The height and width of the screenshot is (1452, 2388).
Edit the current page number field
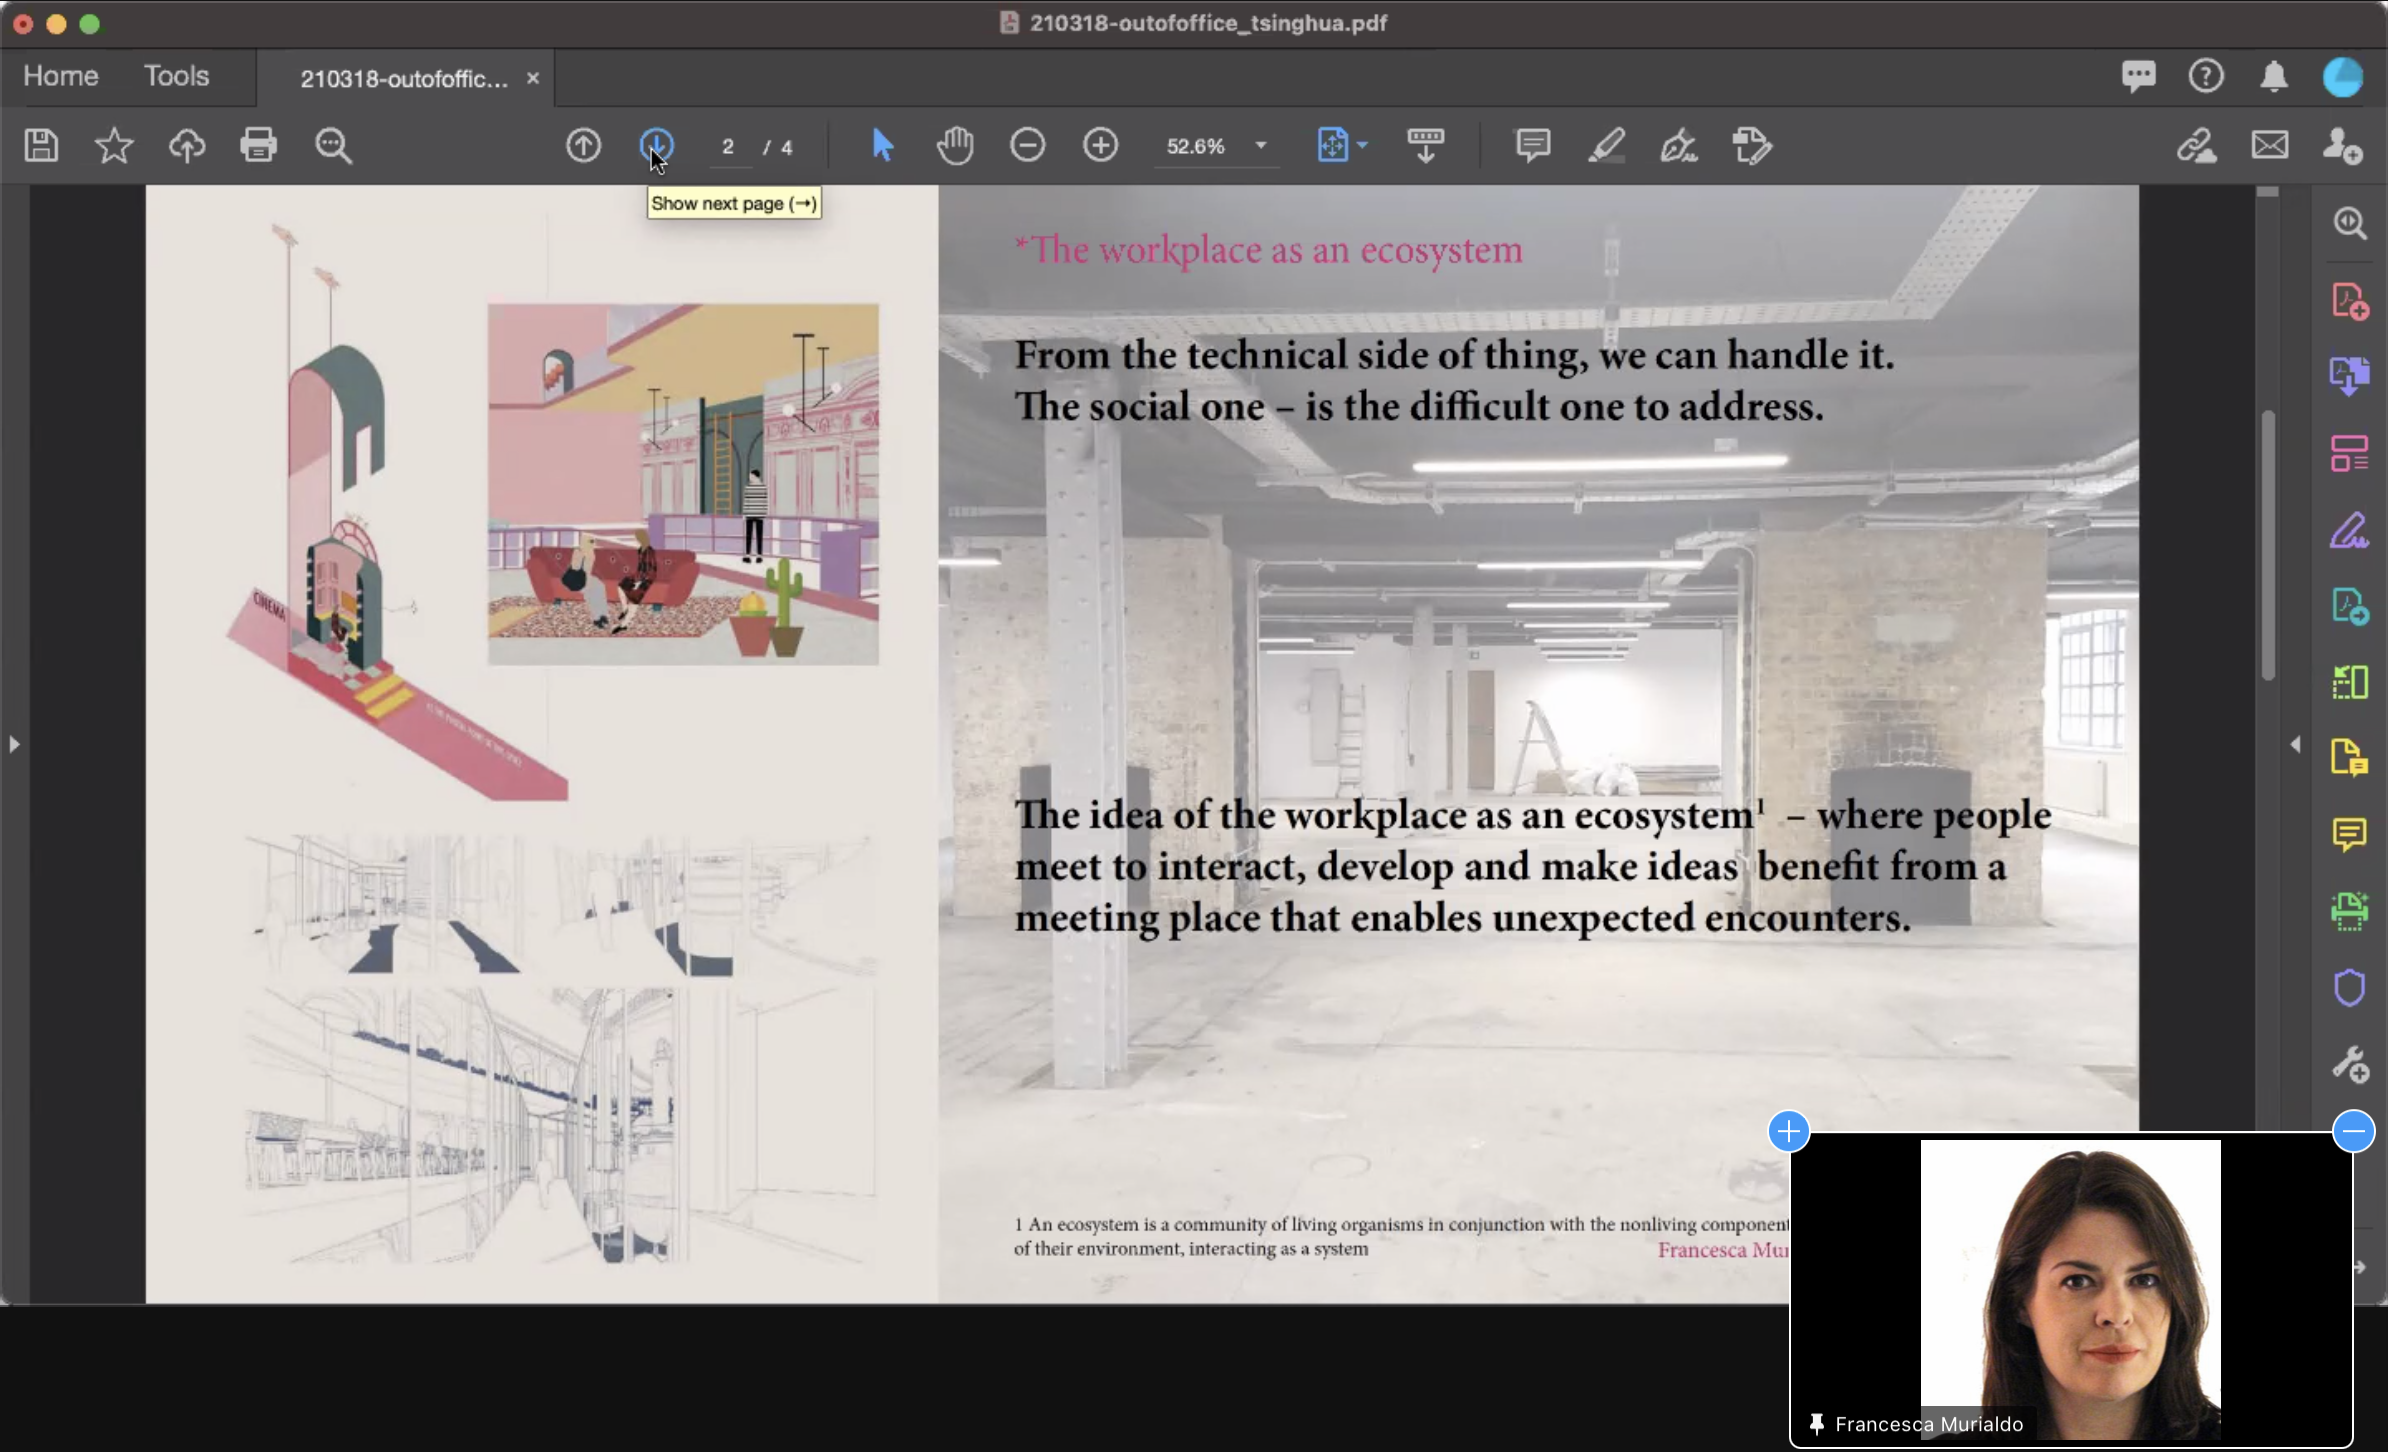pos(728,147)
